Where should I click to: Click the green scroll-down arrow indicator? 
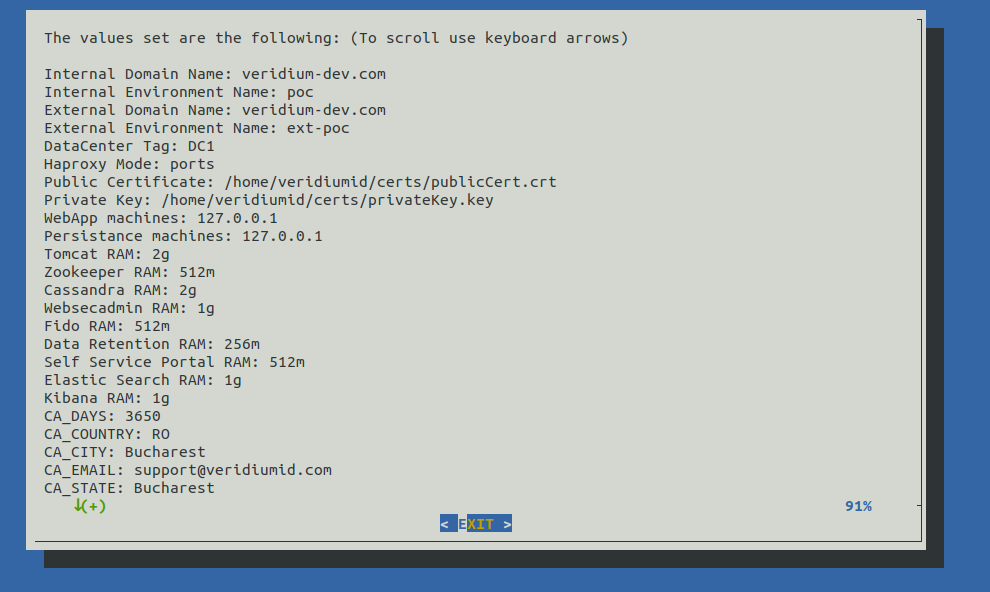[x=79, y=506]
